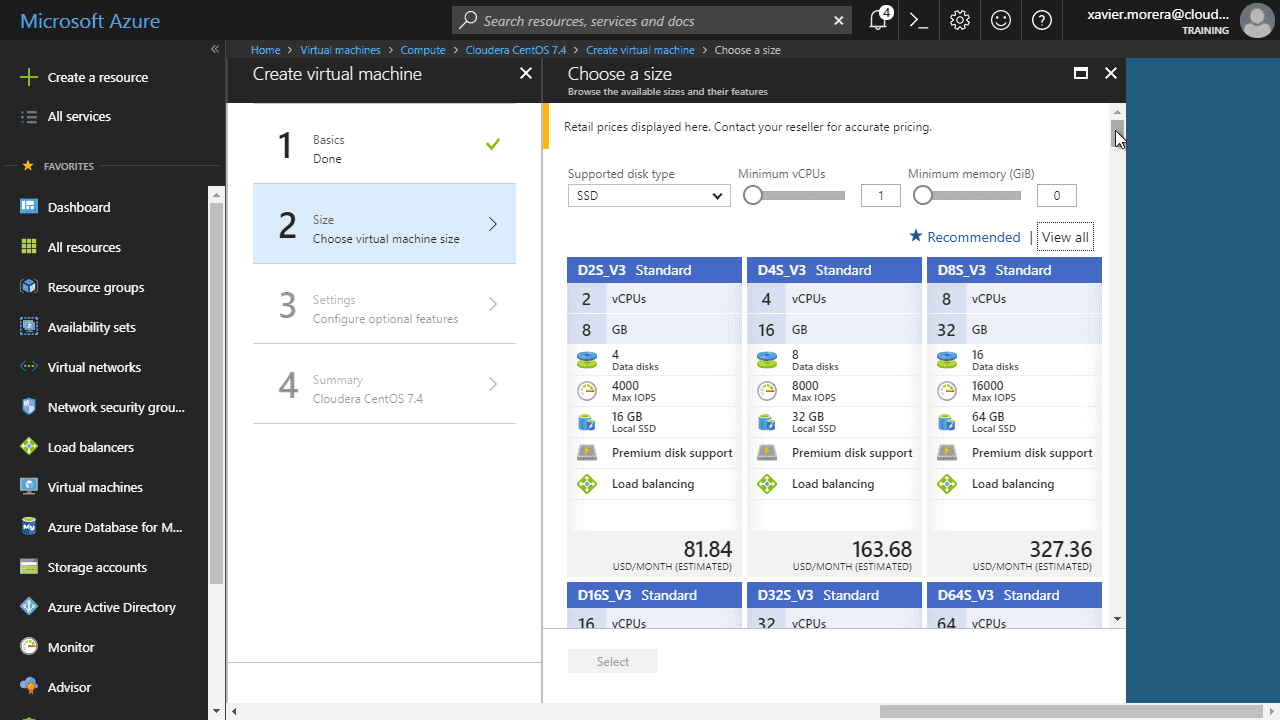Click the D4S_V3 Load balancing icon
1280x720 pixels.
[767, 484]
